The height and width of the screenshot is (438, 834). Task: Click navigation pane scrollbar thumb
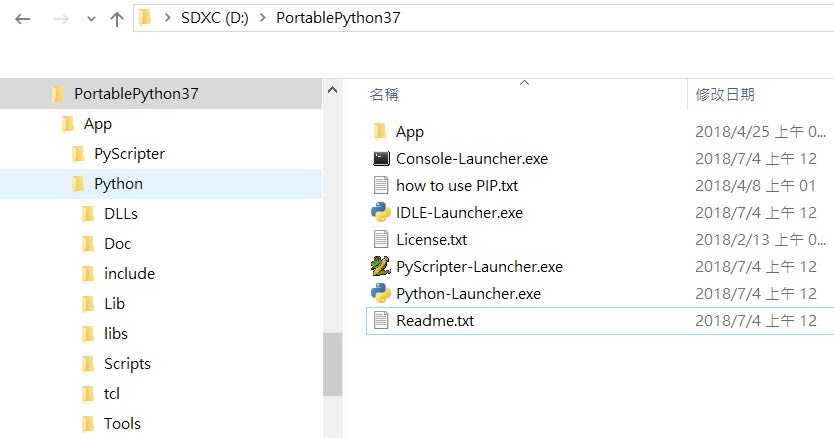[x=332, y=365]
